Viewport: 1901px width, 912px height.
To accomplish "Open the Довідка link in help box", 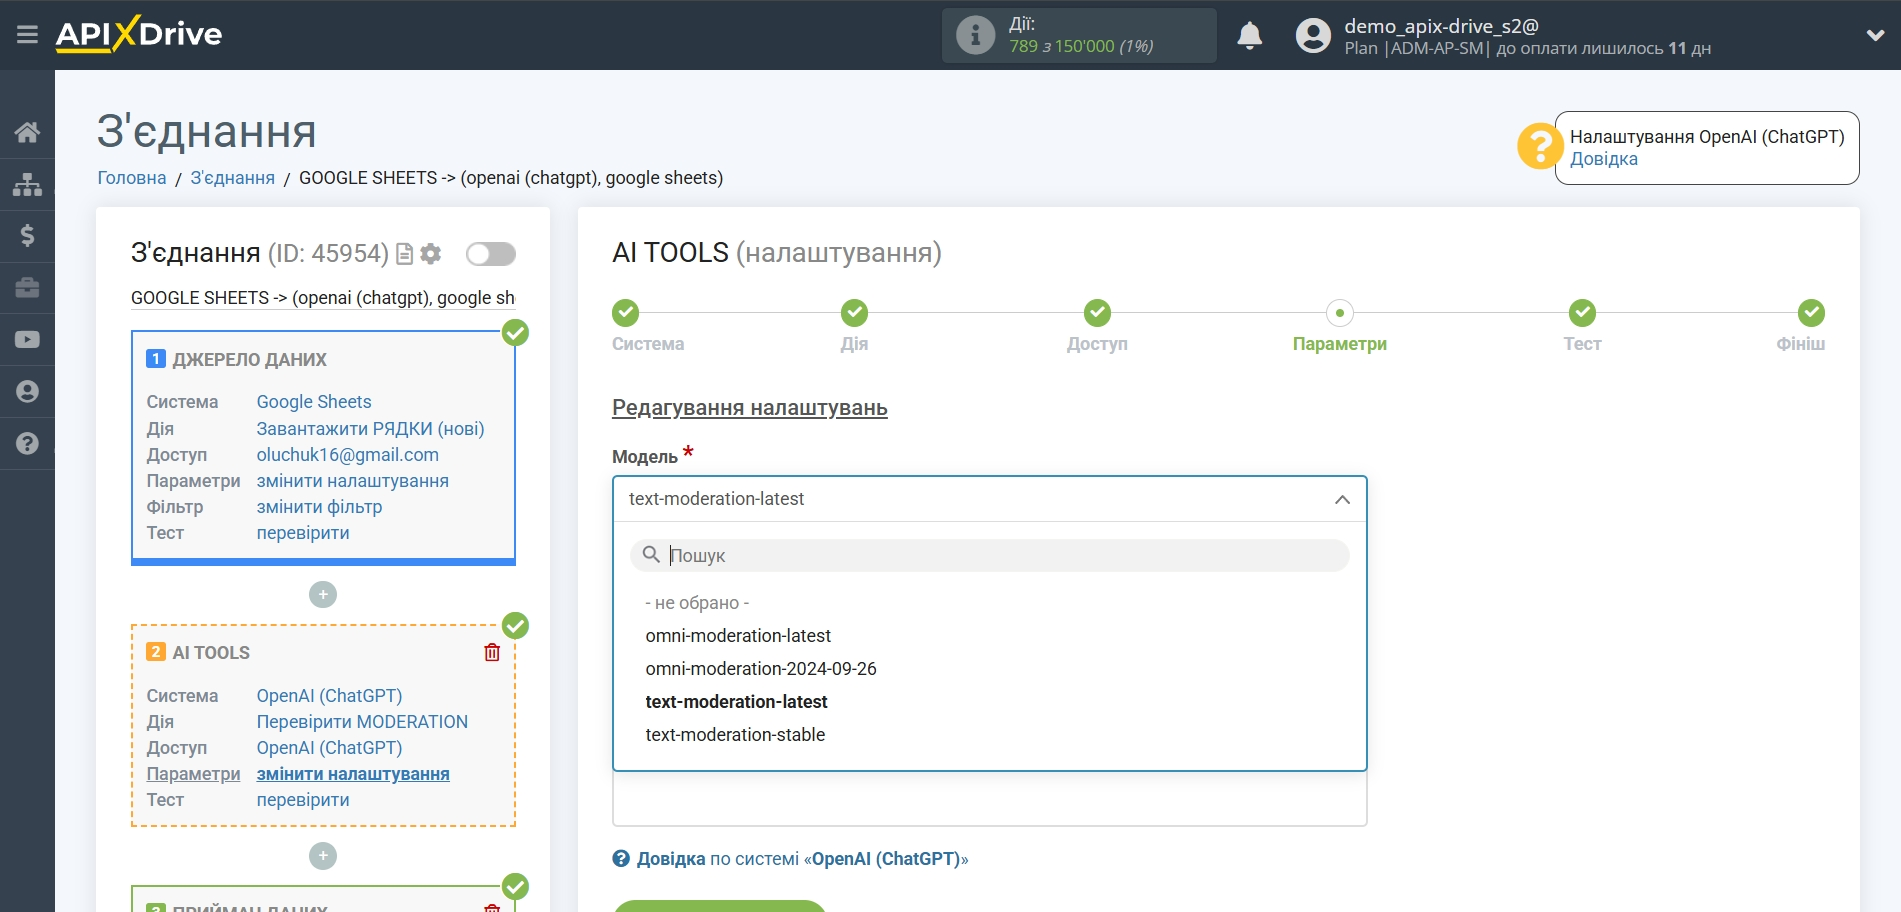I will click(x=1604, y=159).
